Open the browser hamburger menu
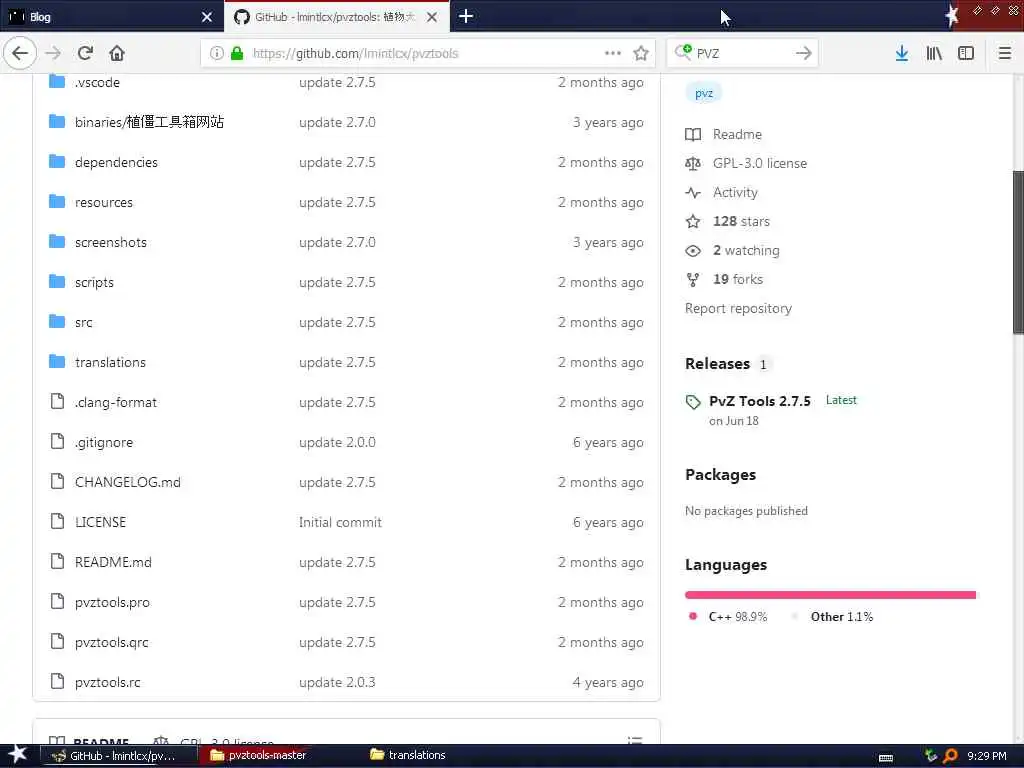 1004,53
